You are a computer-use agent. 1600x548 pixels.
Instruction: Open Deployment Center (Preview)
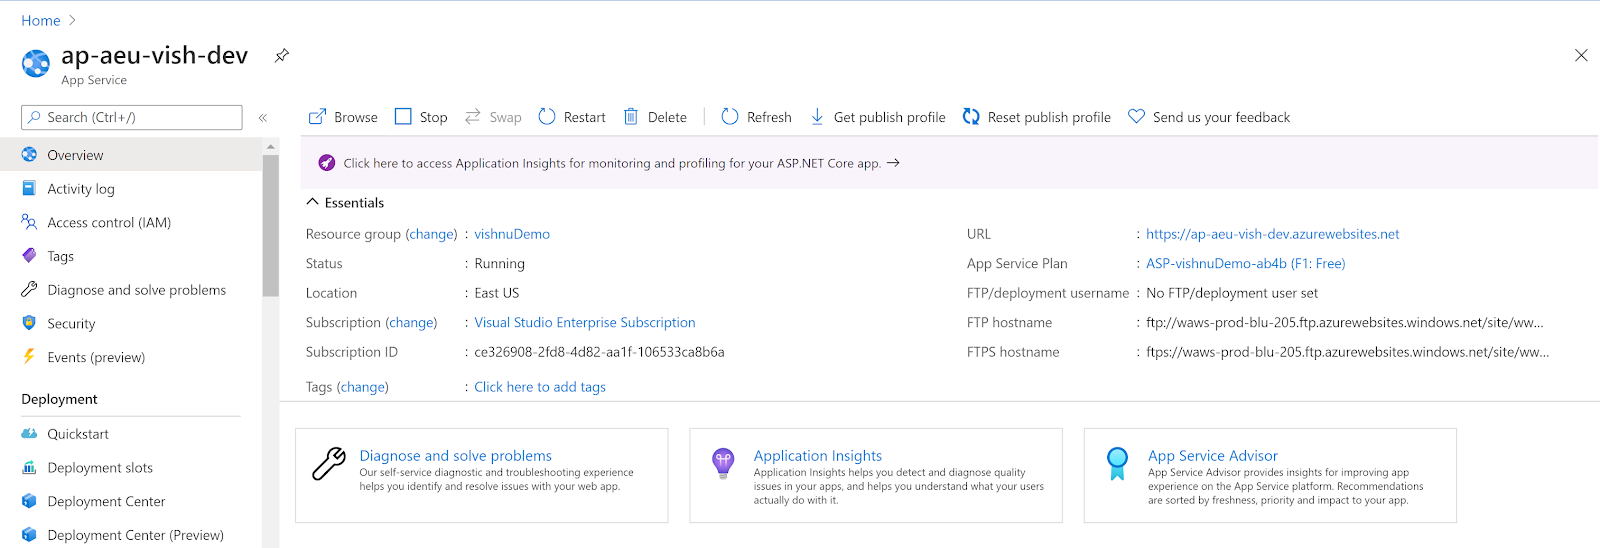click(131, 535)
